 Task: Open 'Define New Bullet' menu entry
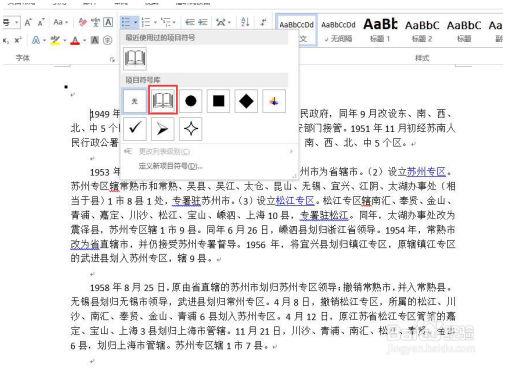pyautogui.click(x=170, y=166)
